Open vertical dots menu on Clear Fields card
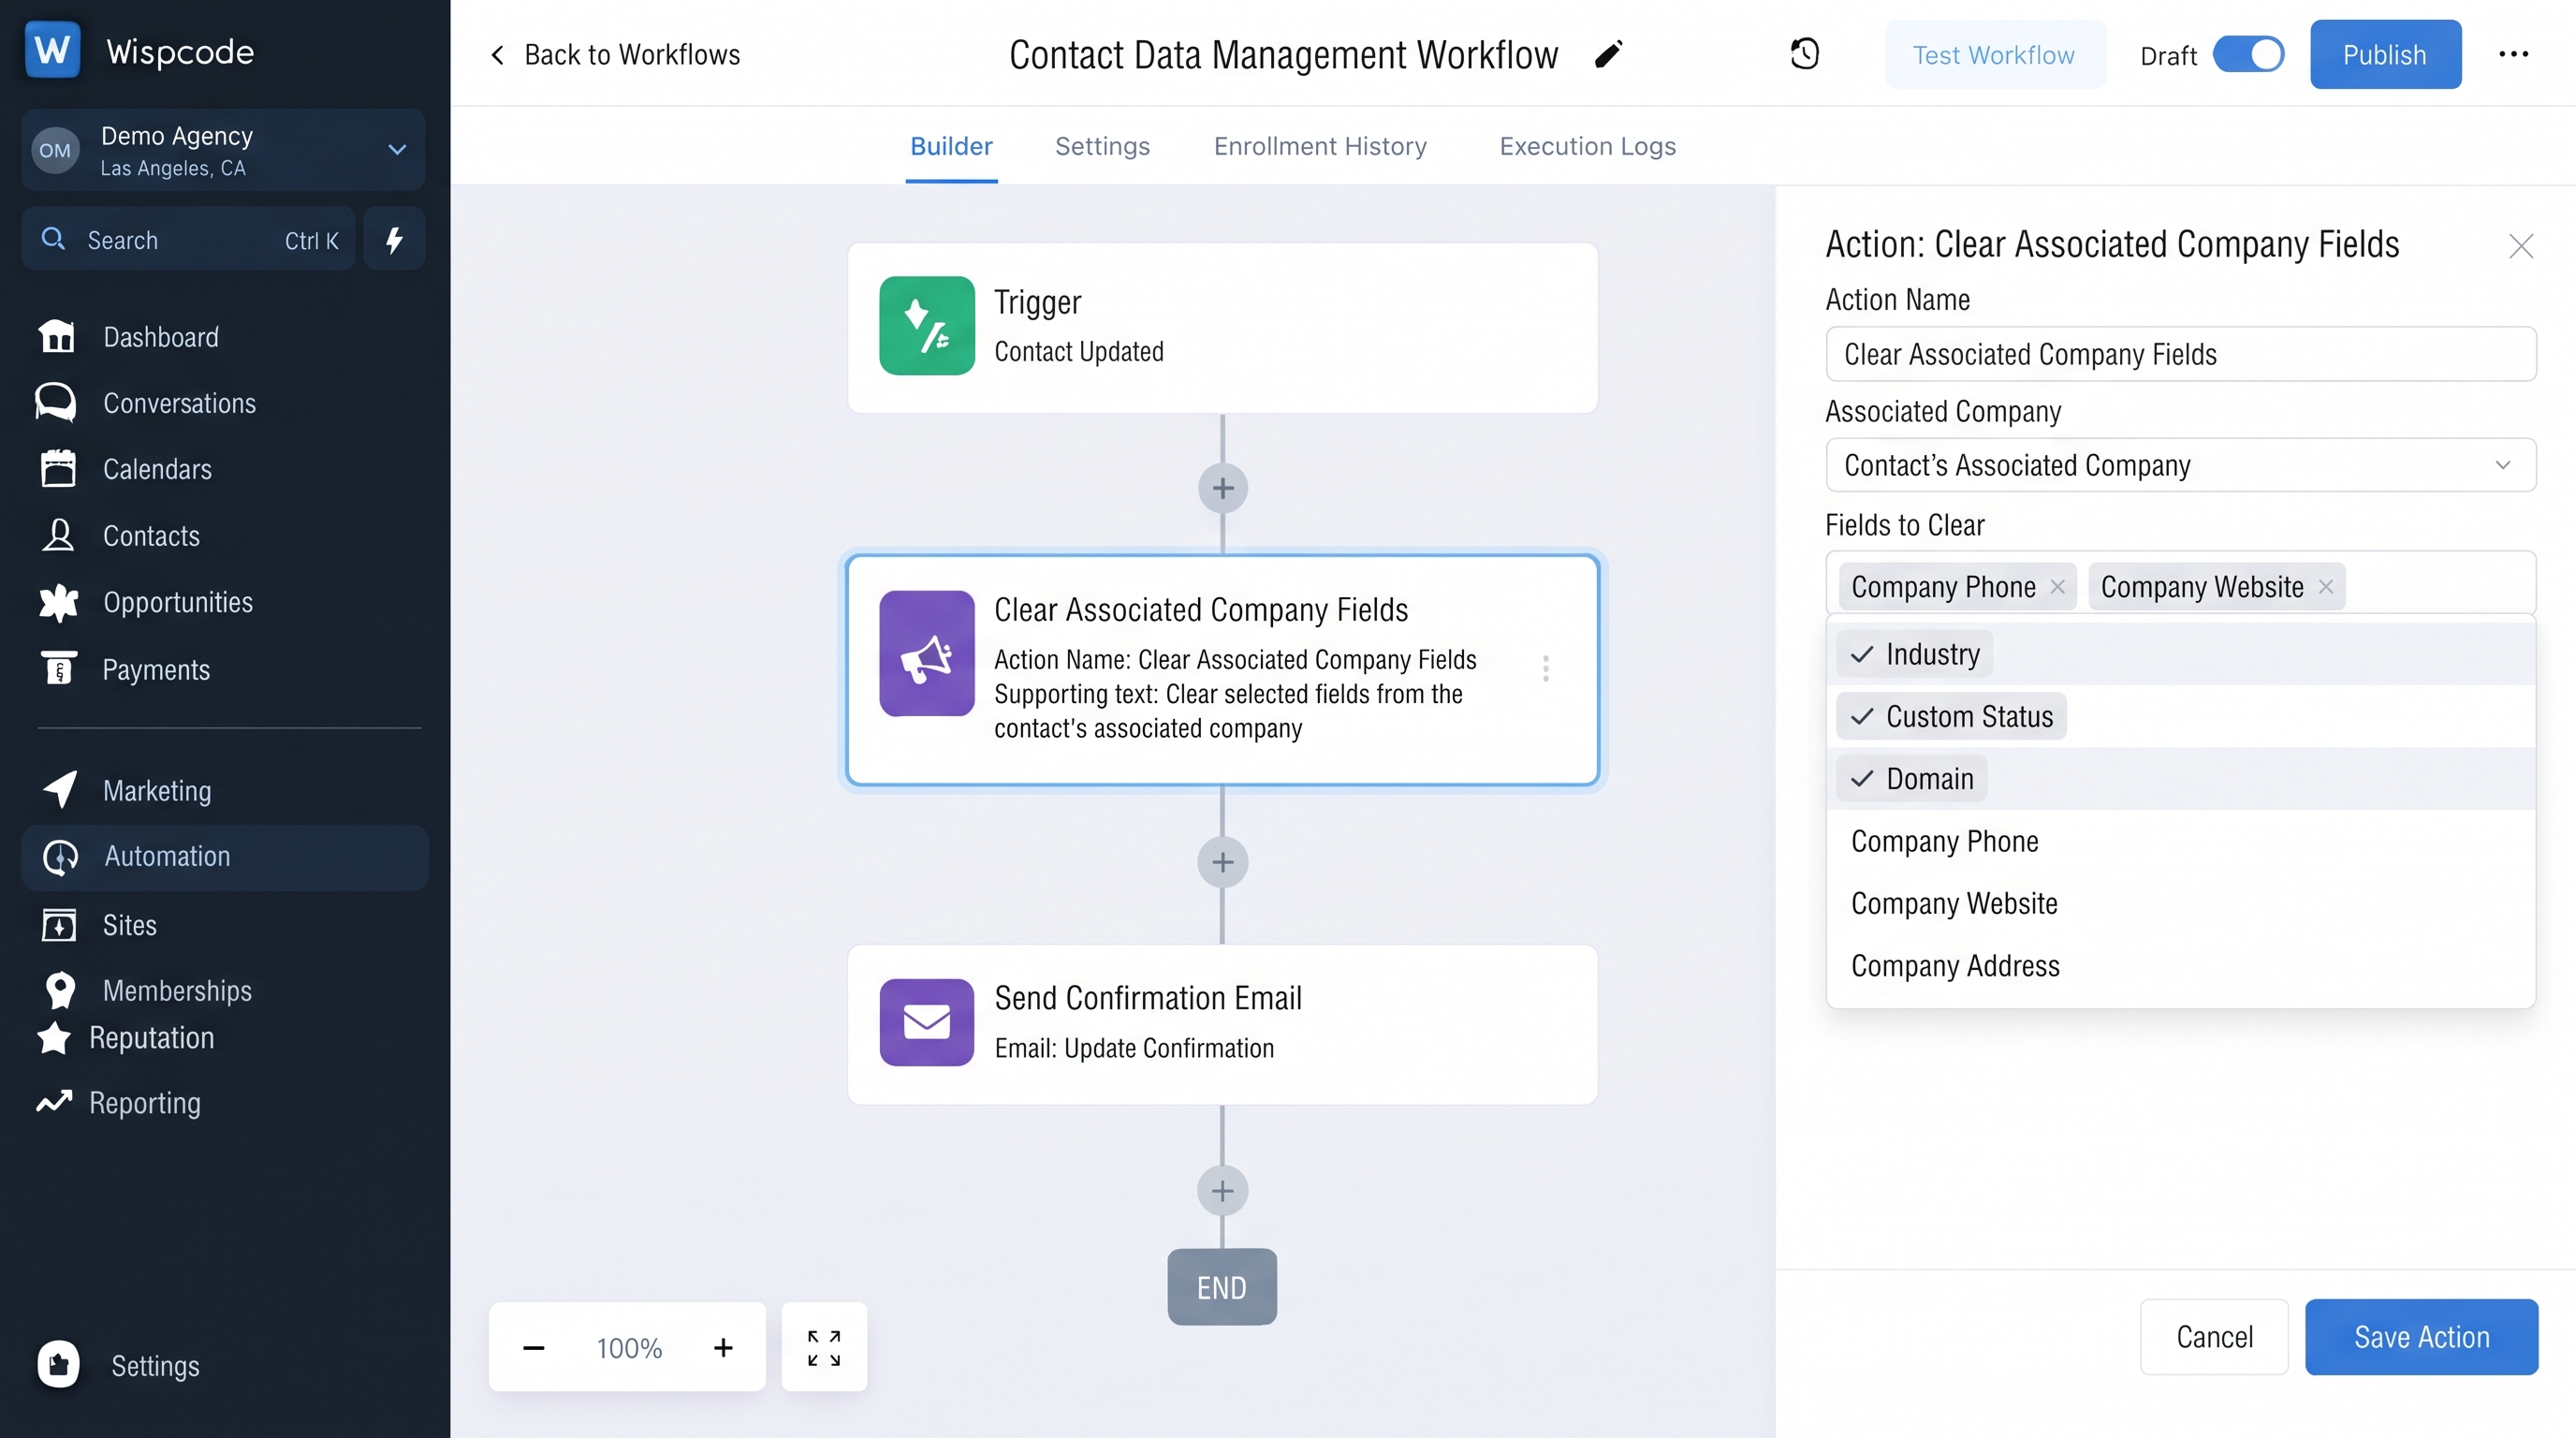 click(x=1546, y=668)
